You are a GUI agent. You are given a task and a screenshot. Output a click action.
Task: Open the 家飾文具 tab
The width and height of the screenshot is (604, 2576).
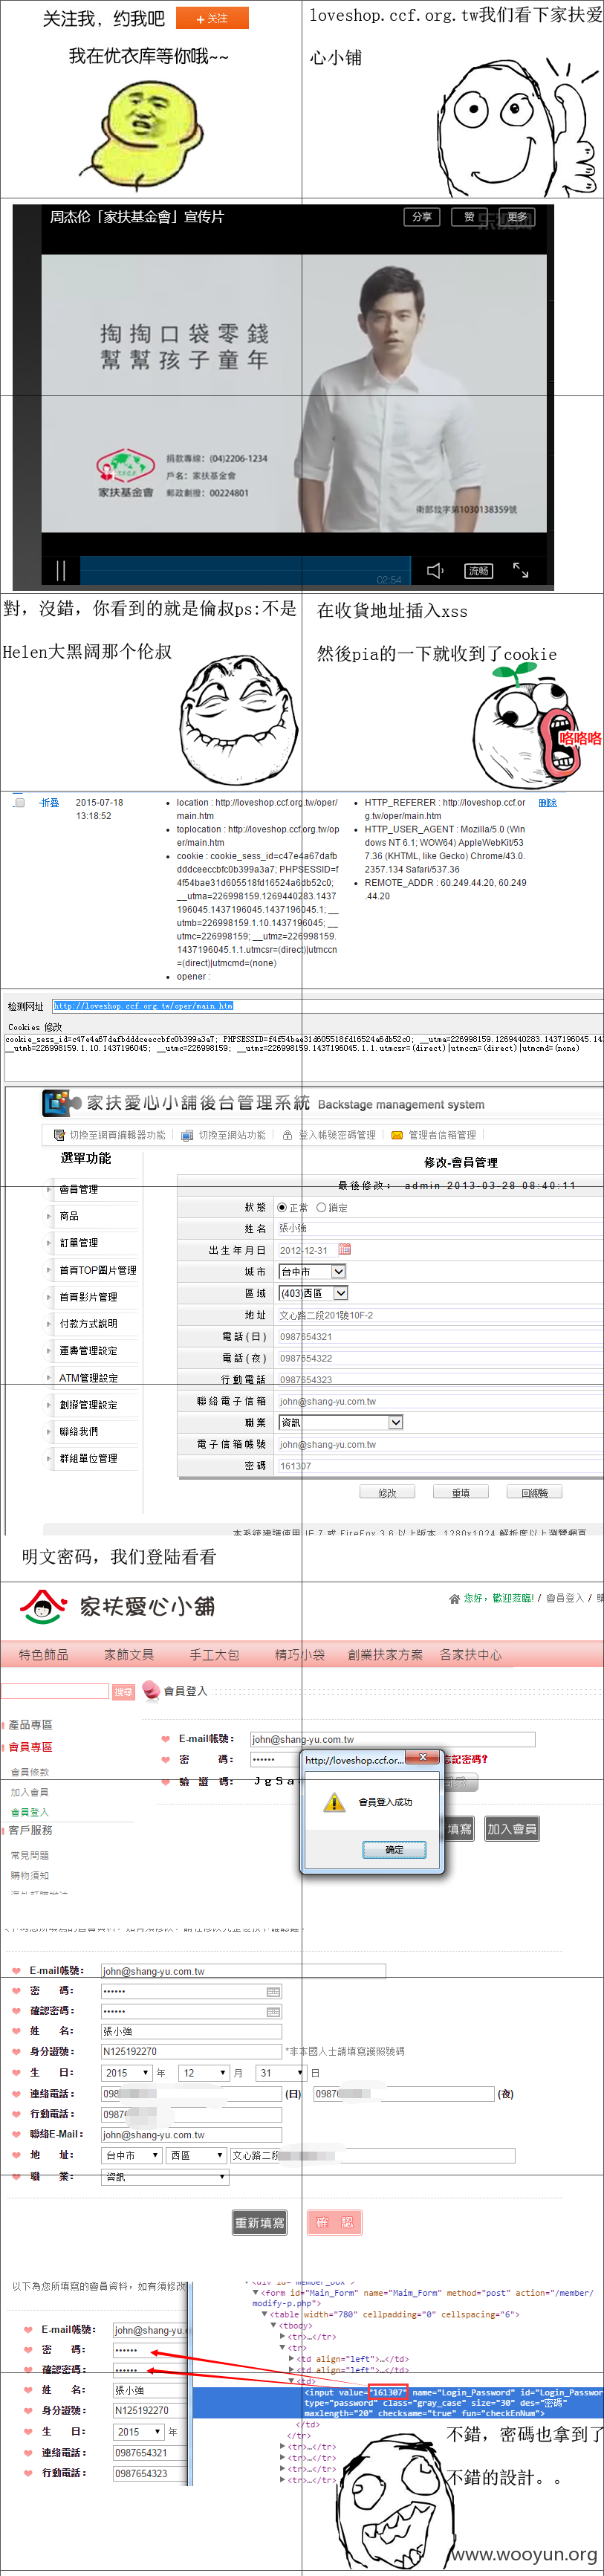tap(129, 1655)
